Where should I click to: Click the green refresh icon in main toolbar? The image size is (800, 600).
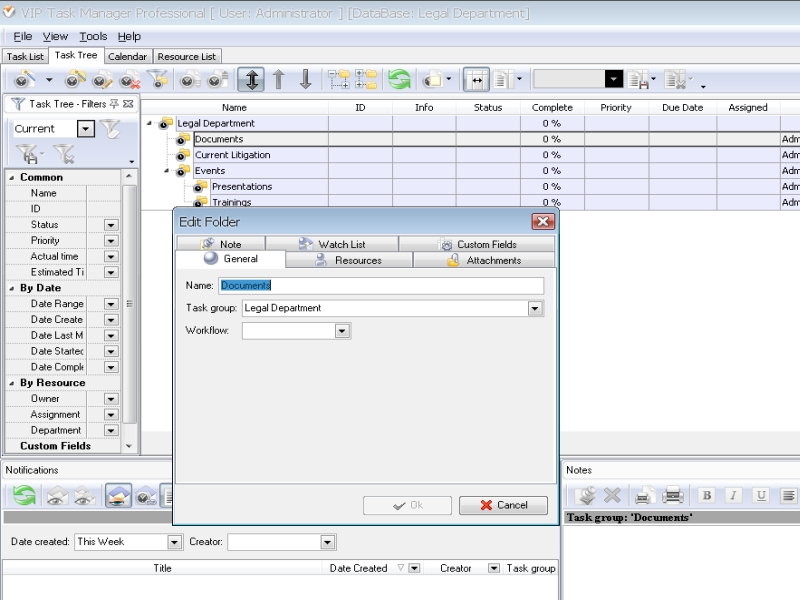[399, 80]
